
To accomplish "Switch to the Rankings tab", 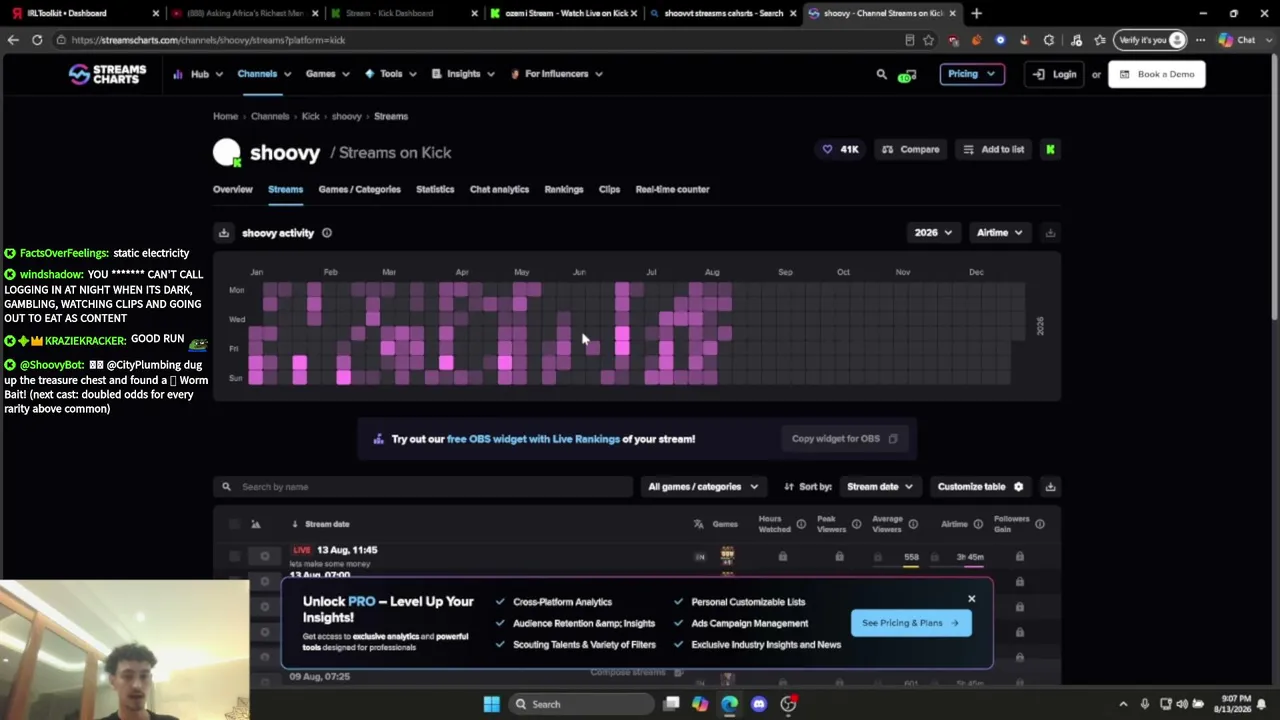I will coord(564,189).
